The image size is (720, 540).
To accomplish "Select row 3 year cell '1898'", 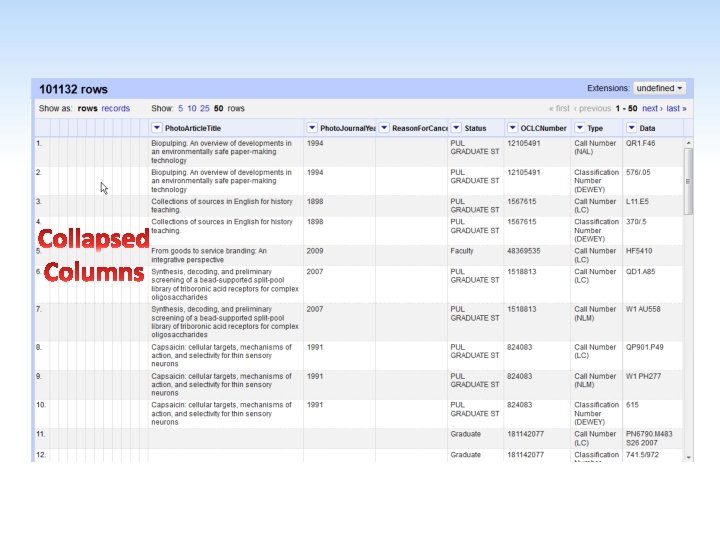I will 315,201.
